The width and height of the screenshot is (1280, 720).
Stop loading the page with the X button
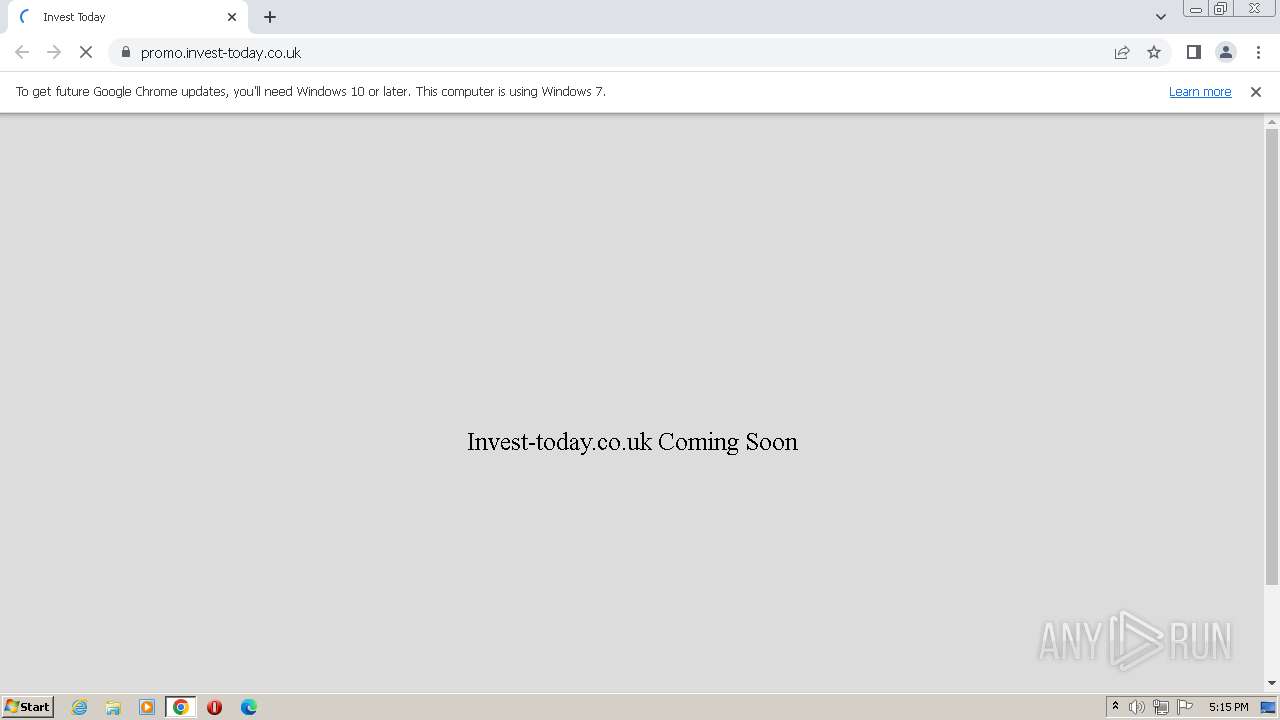pyautogui.click(x=86, y=52)
